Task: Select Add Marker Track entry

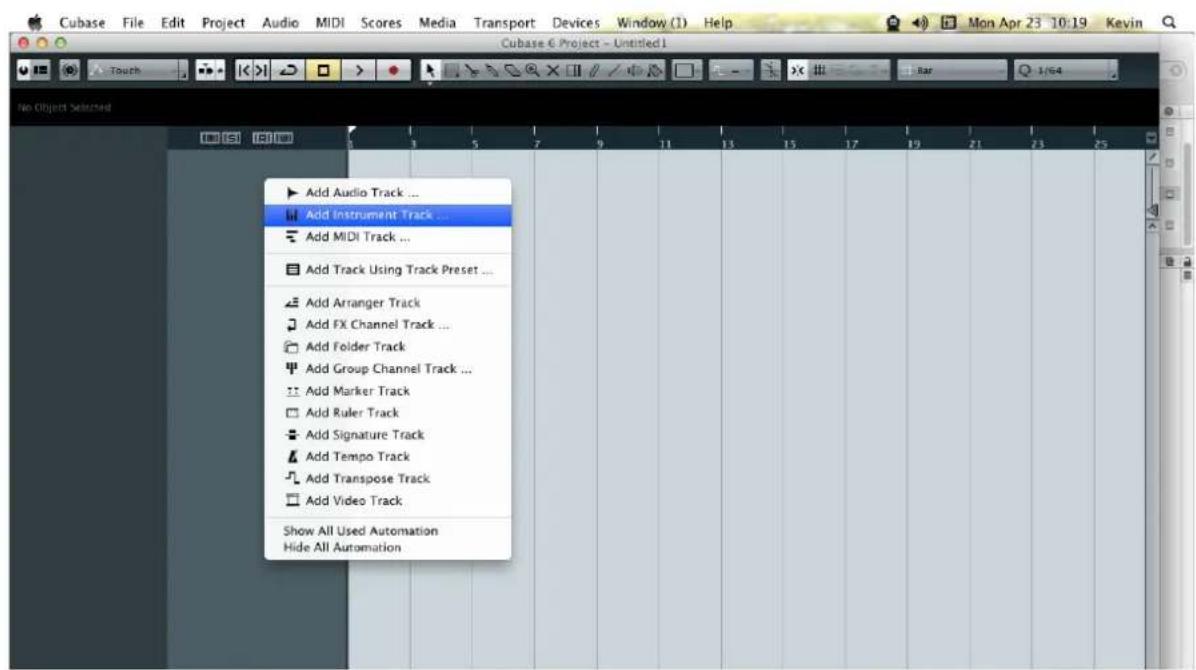Action: point(387,391)
